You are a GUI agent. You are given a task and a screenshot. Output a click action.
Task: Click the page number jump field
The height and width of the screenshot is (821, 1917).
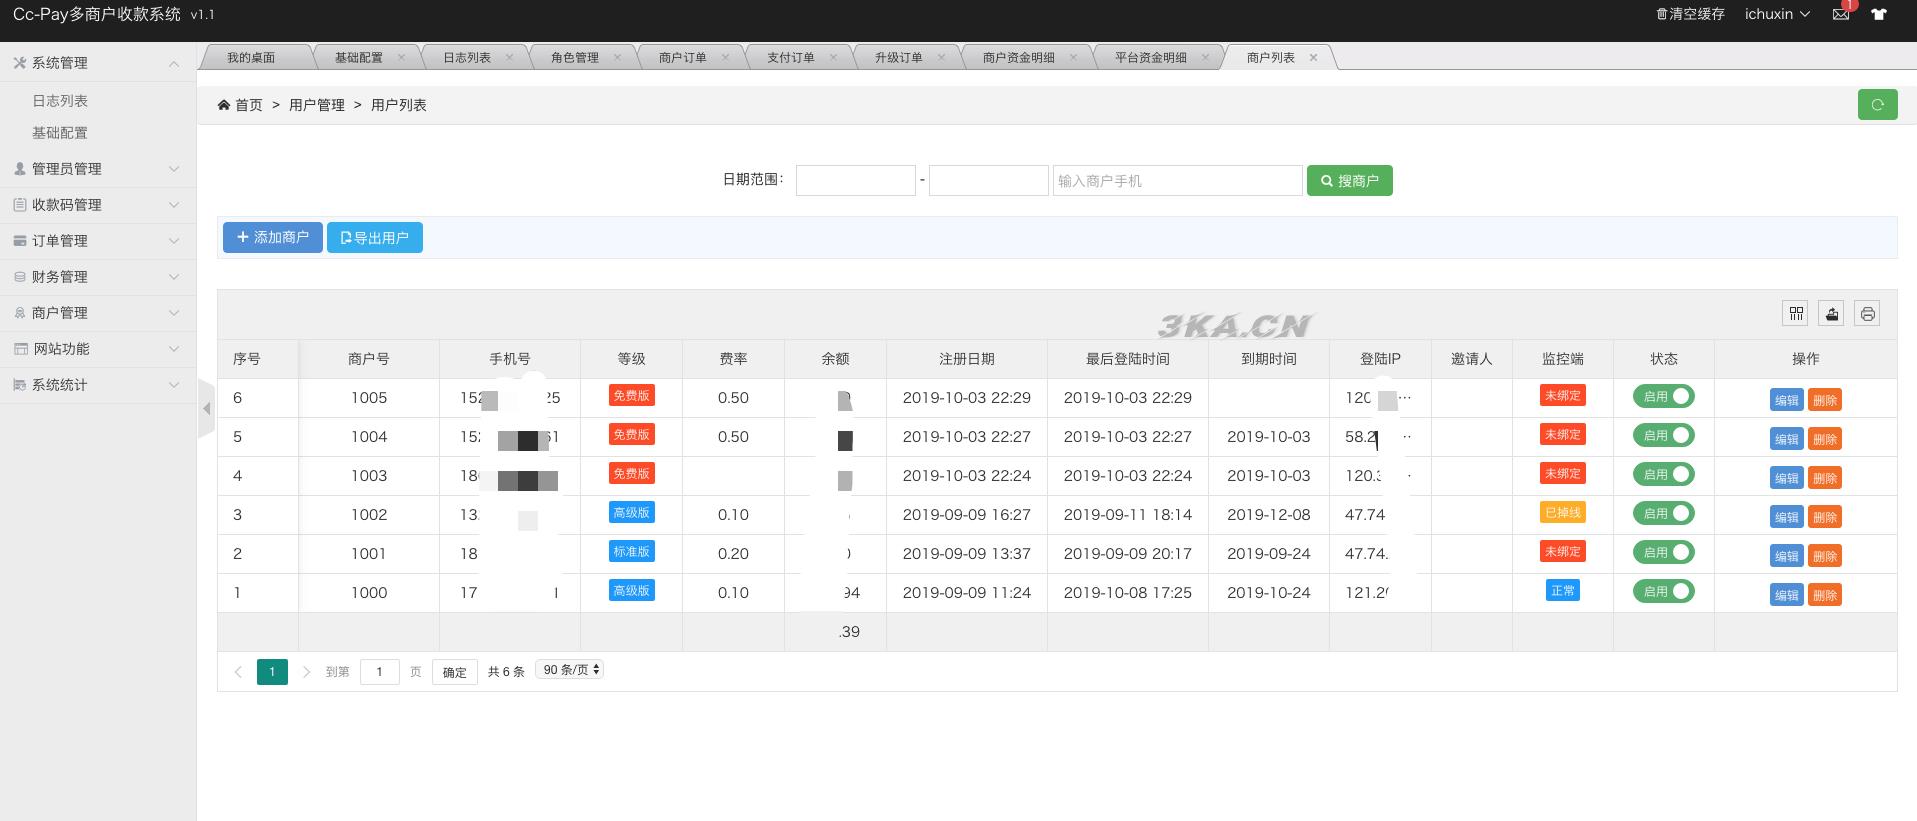point(379,672)
